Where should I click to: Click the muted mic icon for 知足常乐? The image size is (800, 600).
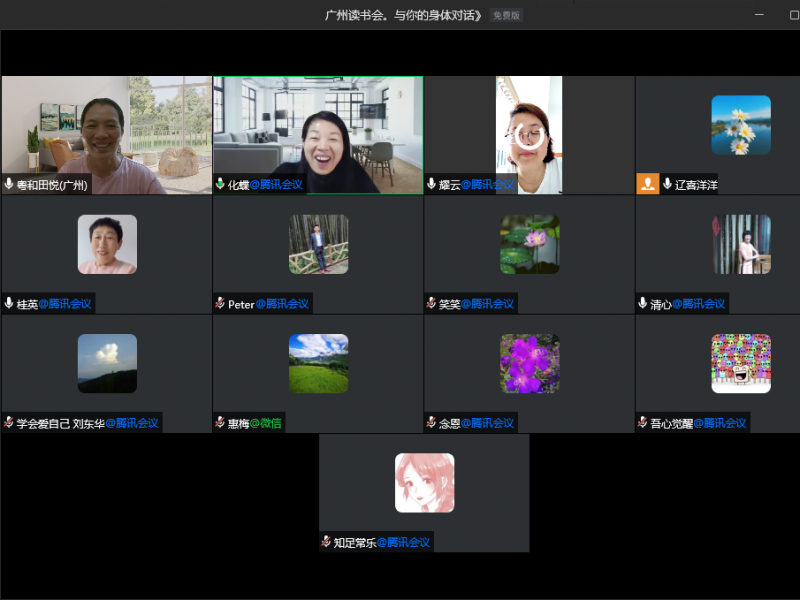[x=326, y=542]
